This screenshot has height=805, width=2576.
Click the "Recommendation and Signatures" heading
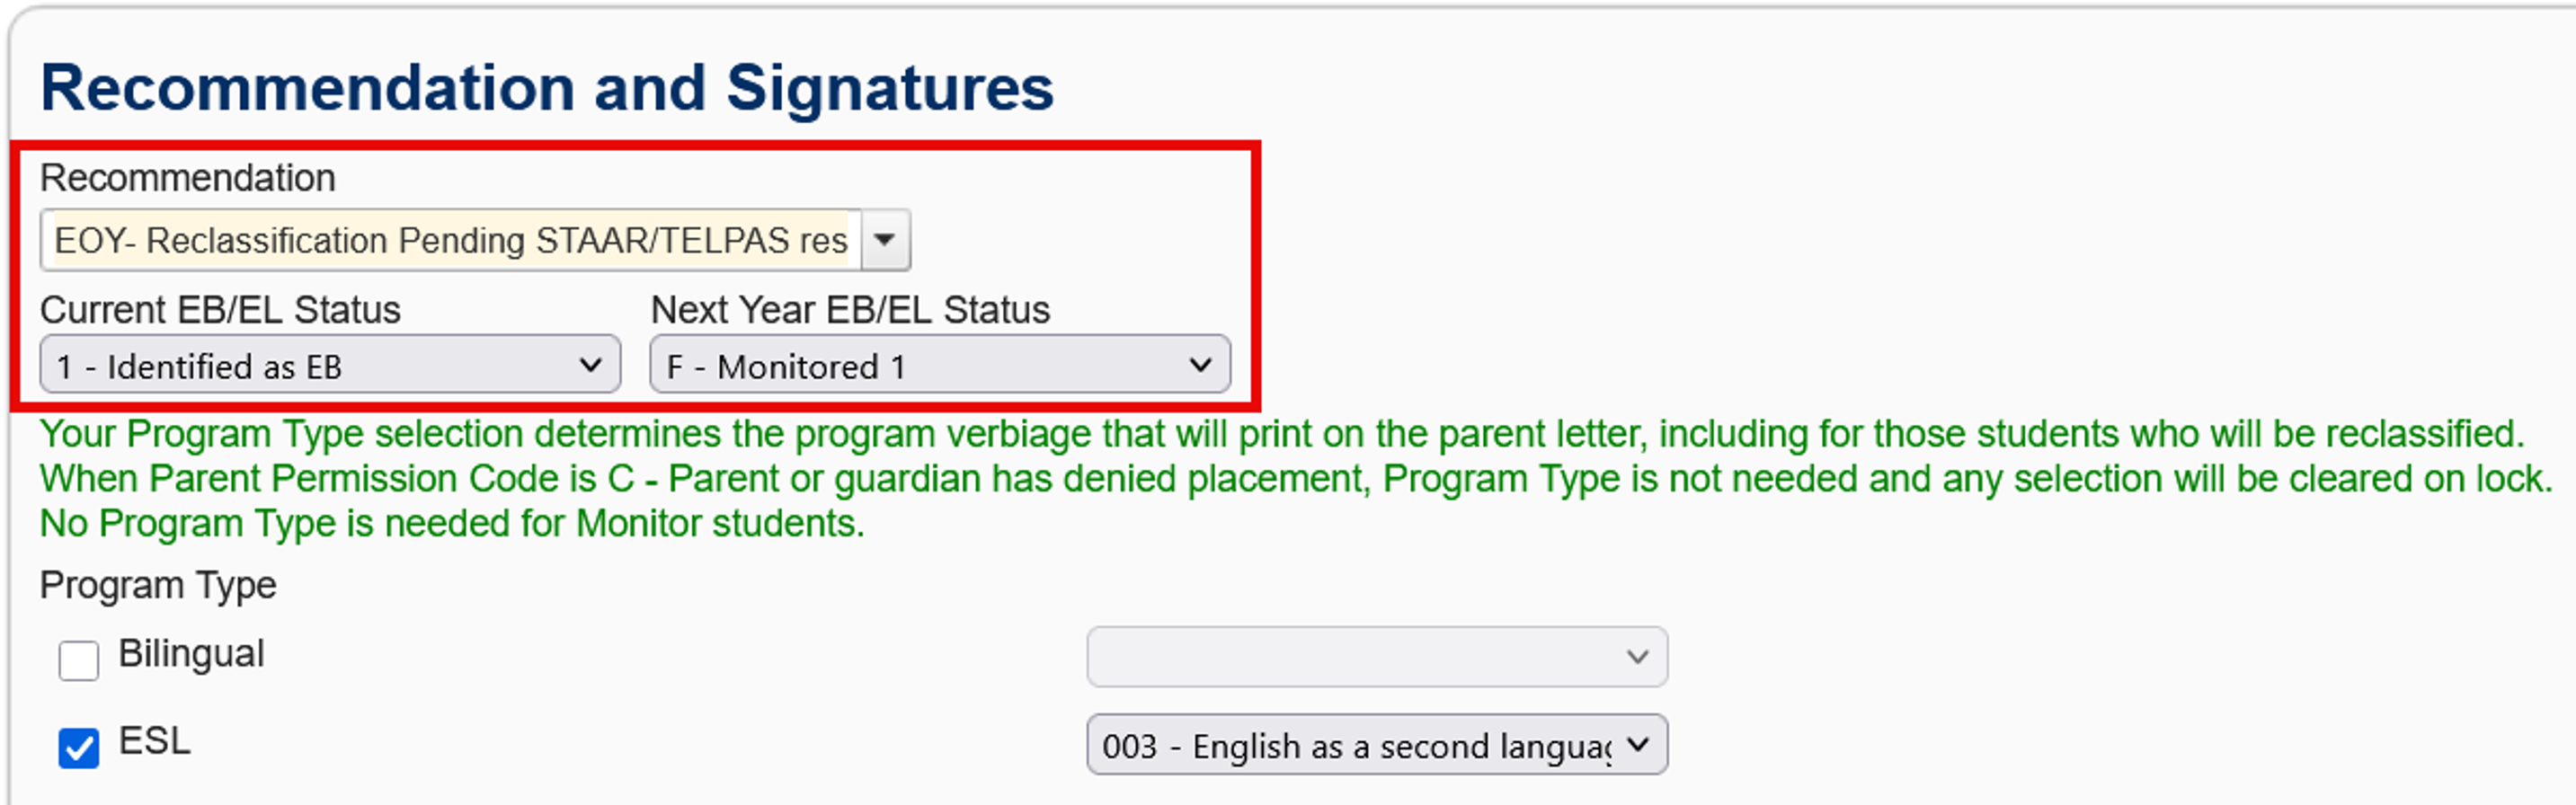click(547, 88)
